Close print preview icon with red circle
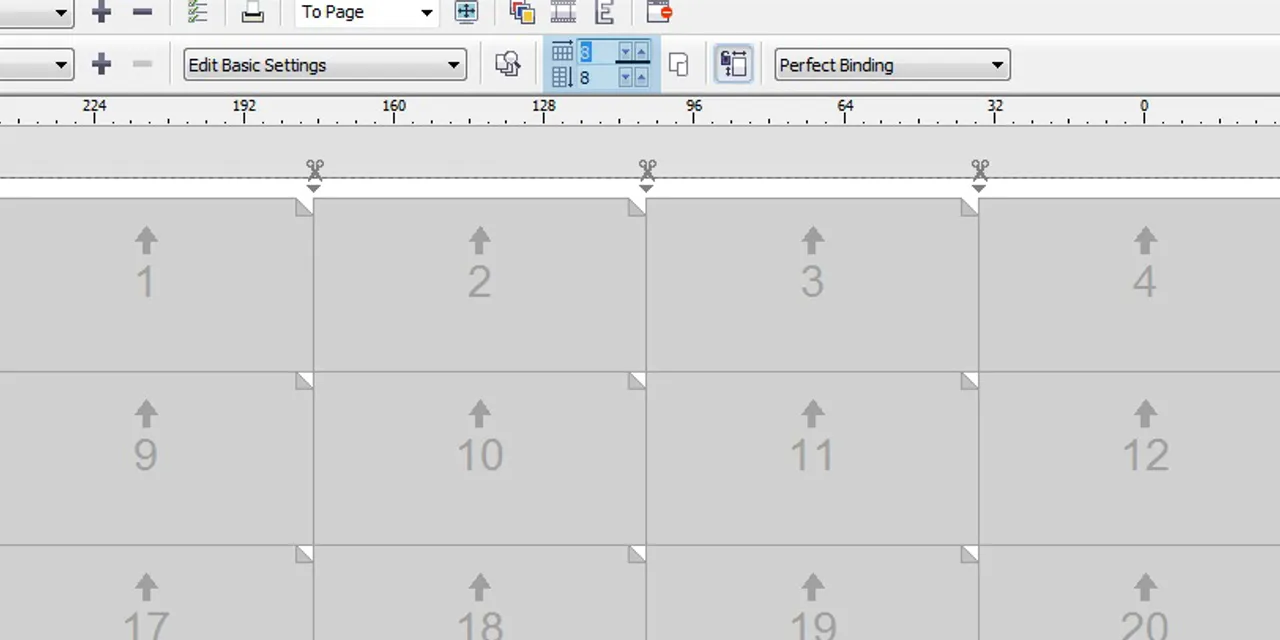The image size is (1280, 640). (659, 12)
